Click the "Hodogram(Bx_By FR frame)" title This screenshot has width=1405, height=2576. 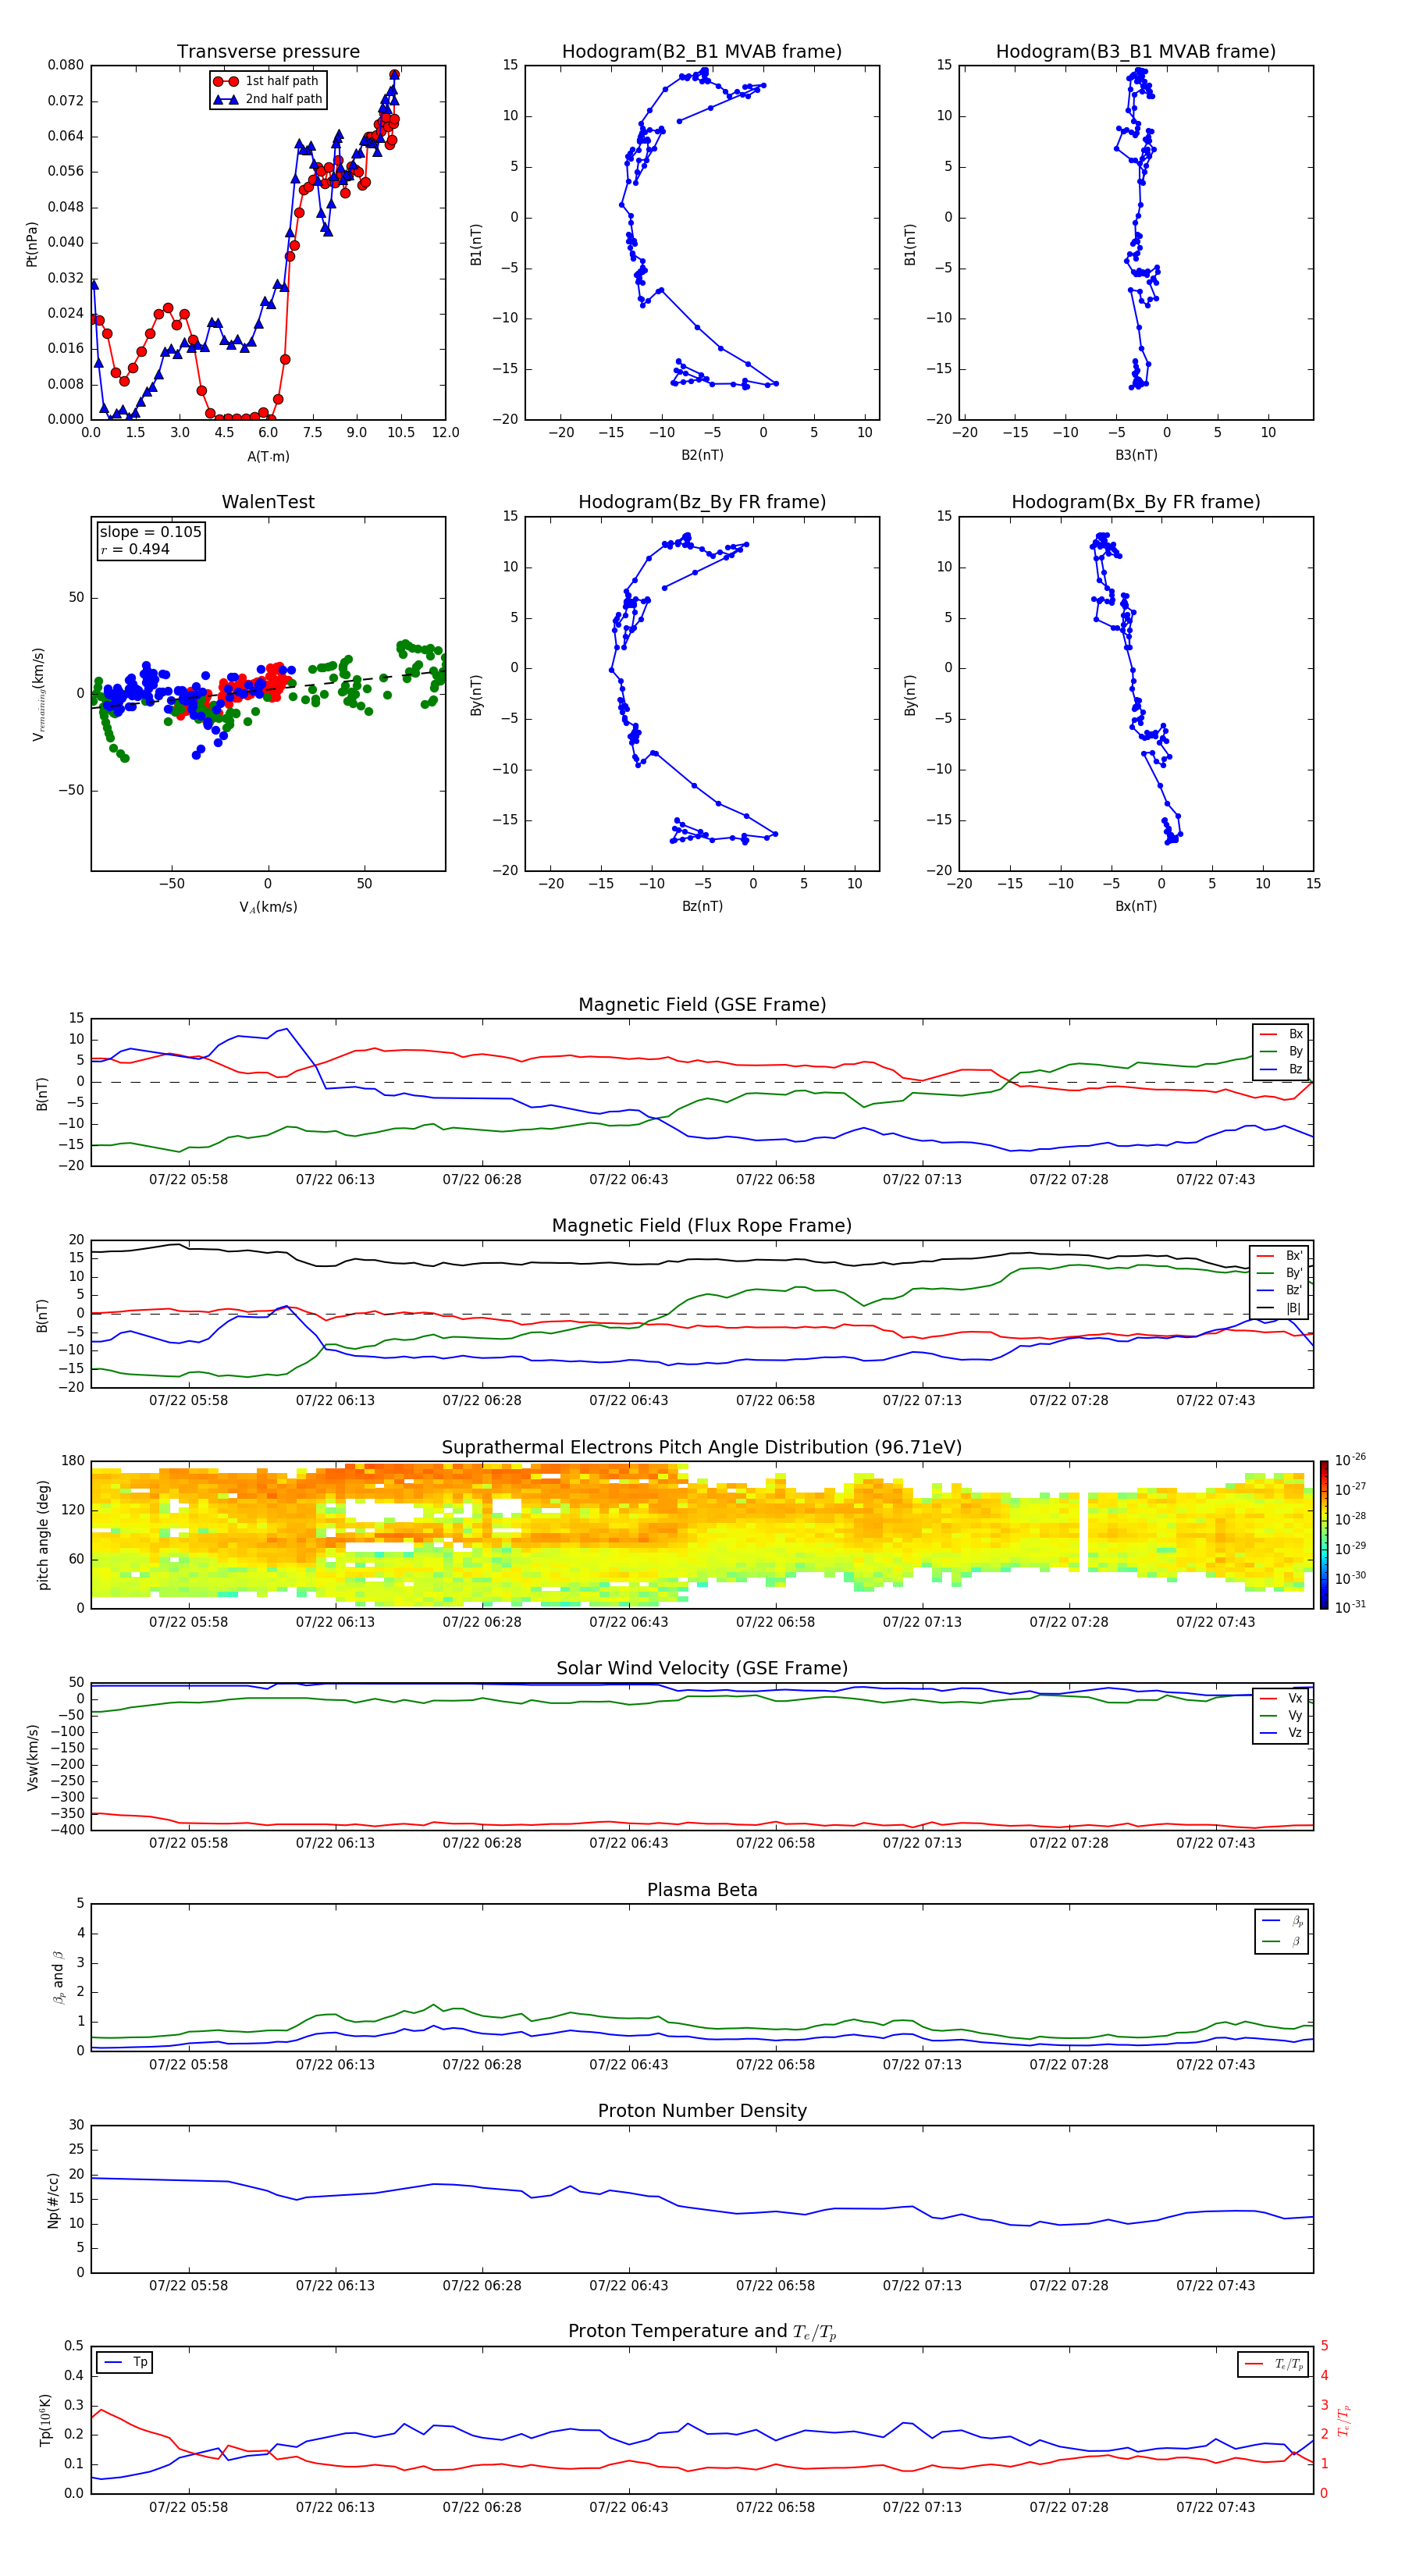1136,502
